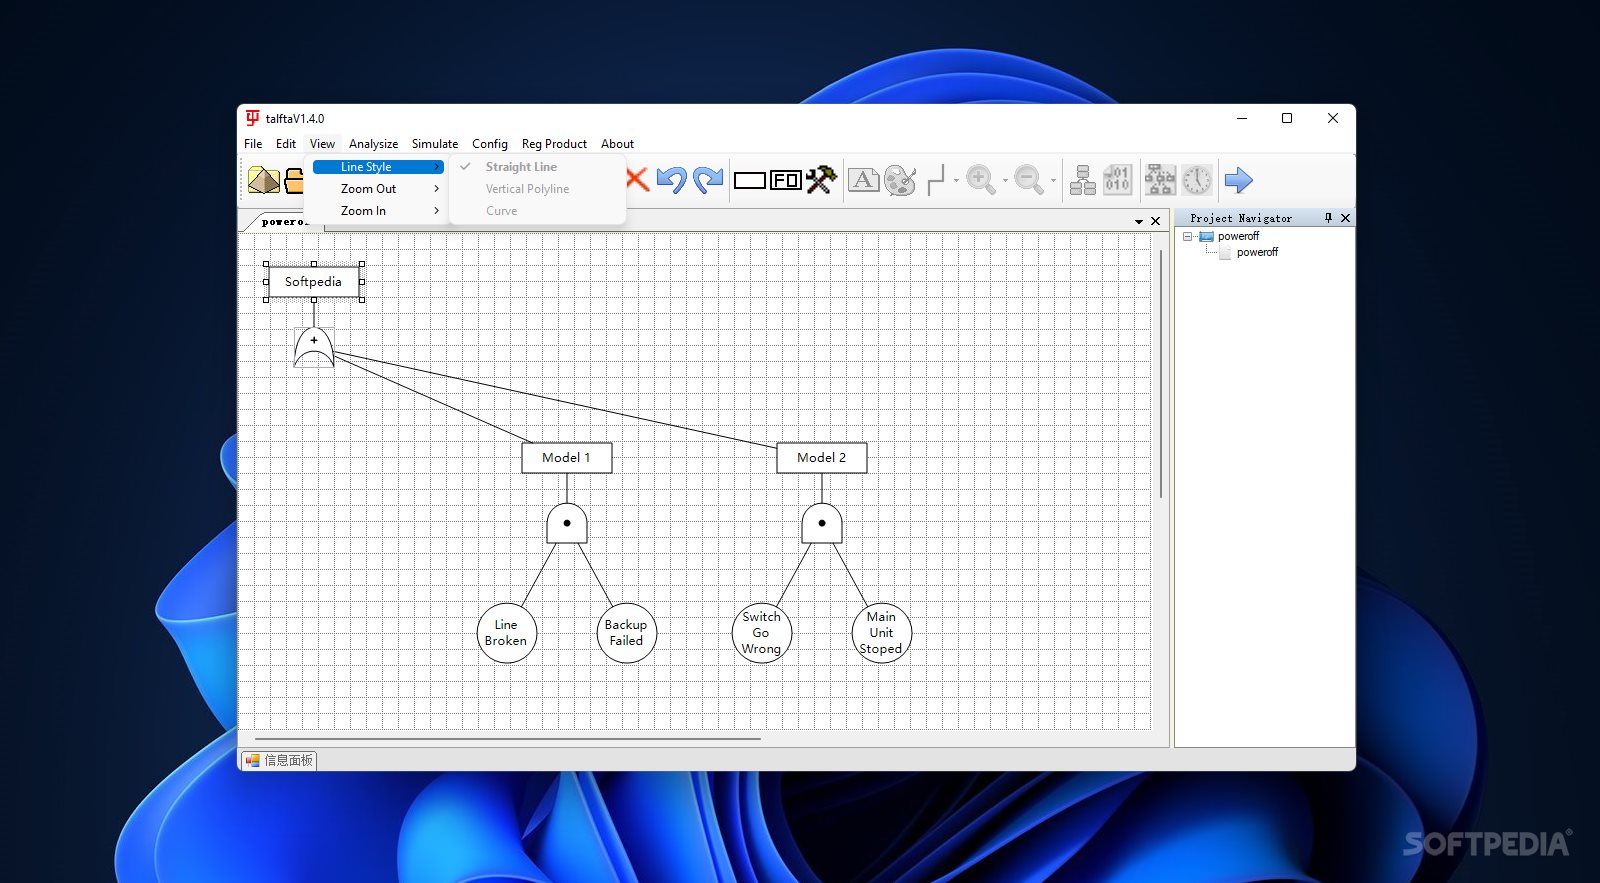This screenshot has width=1600, height=883.
Task: Click the 信息面板 panel tab
Action: pyautogui.click(x=279, y=761)
